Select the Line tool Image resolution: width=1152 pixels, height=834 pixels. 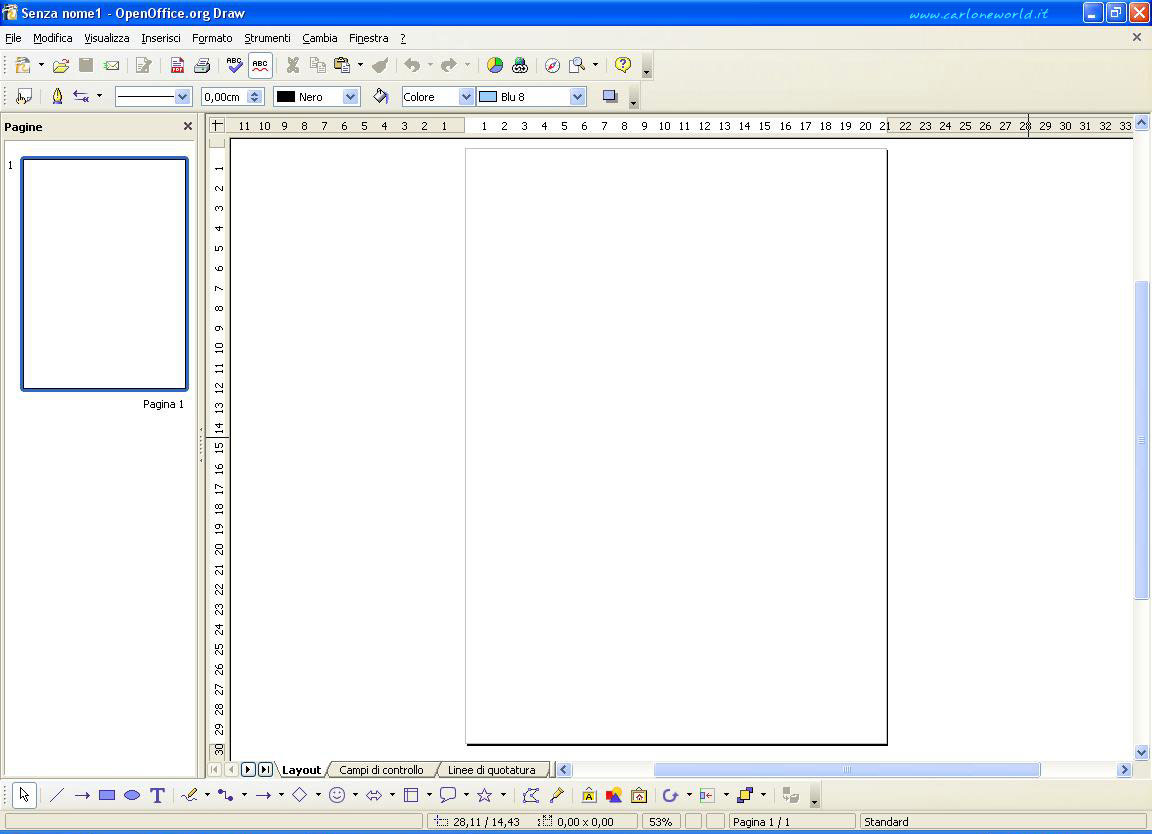click(x=57, y=795)
